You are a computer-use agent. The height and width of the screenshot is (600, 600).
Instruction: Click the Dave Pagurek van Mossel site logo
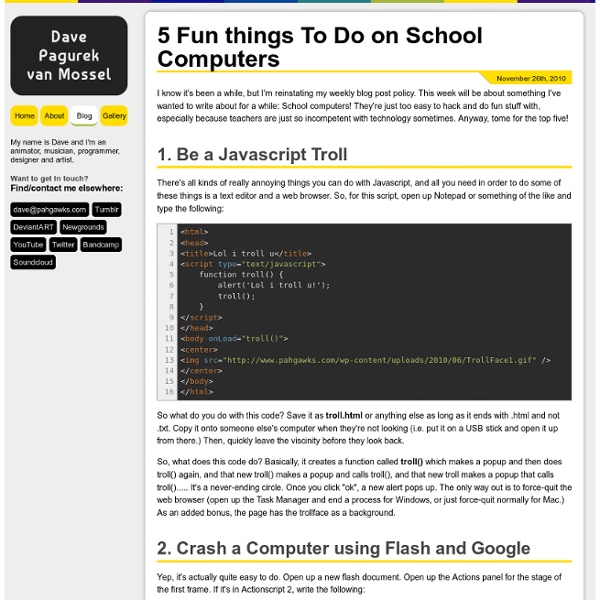point(69,55)
